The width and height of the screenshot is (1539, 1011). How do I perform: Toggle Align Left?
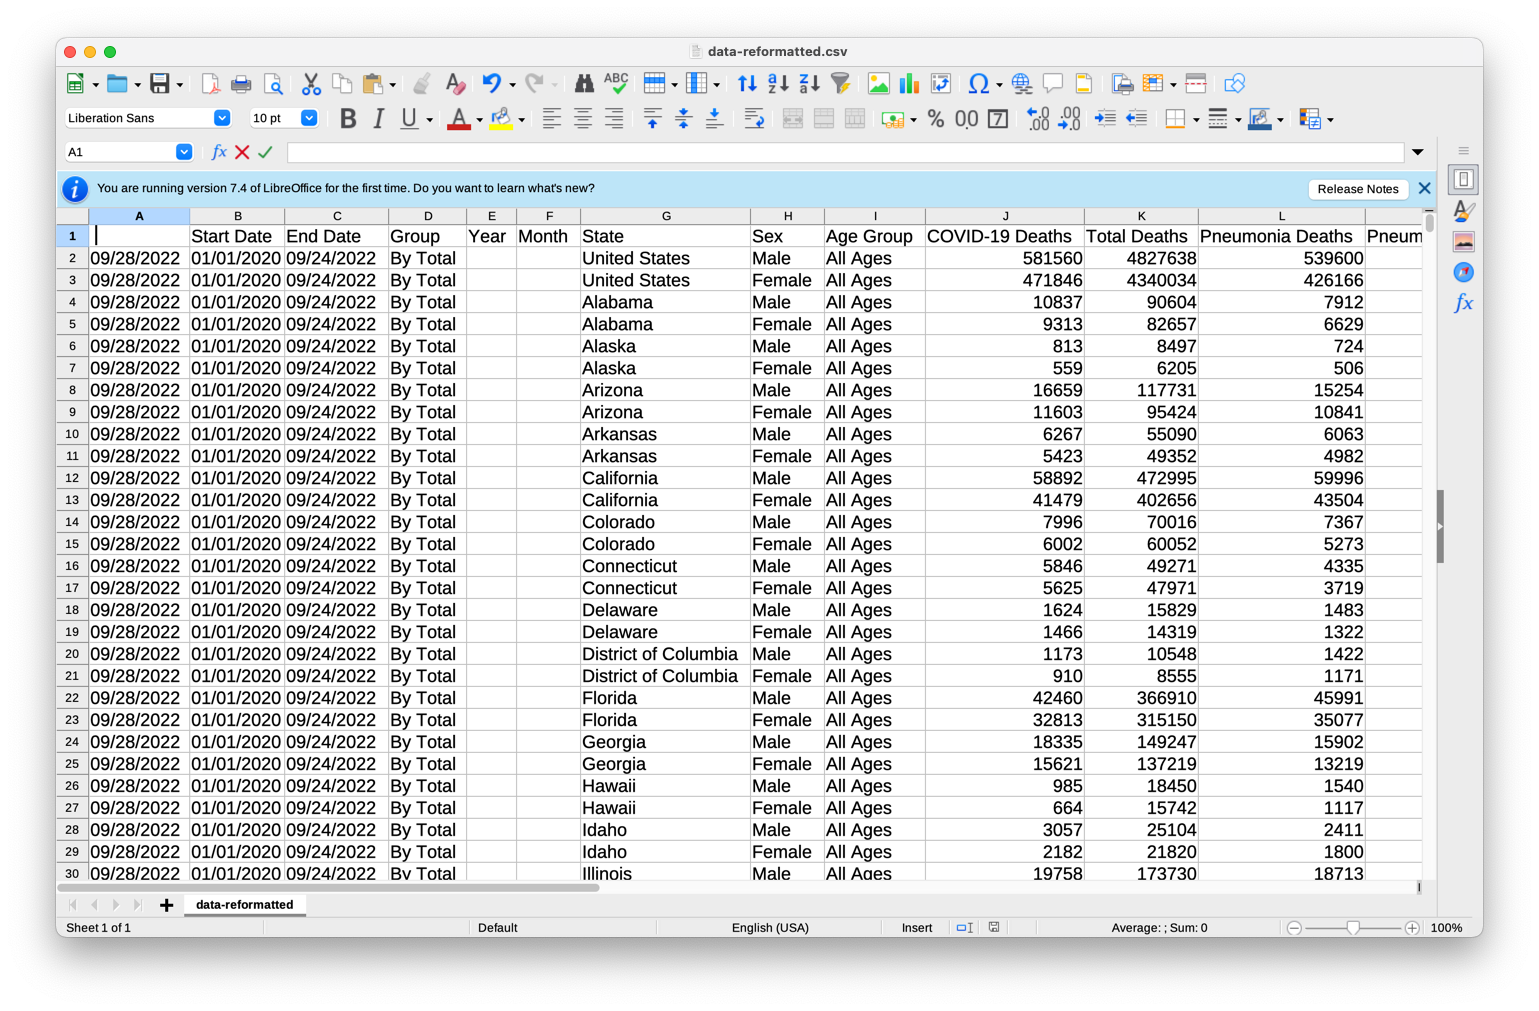point(551,119)
